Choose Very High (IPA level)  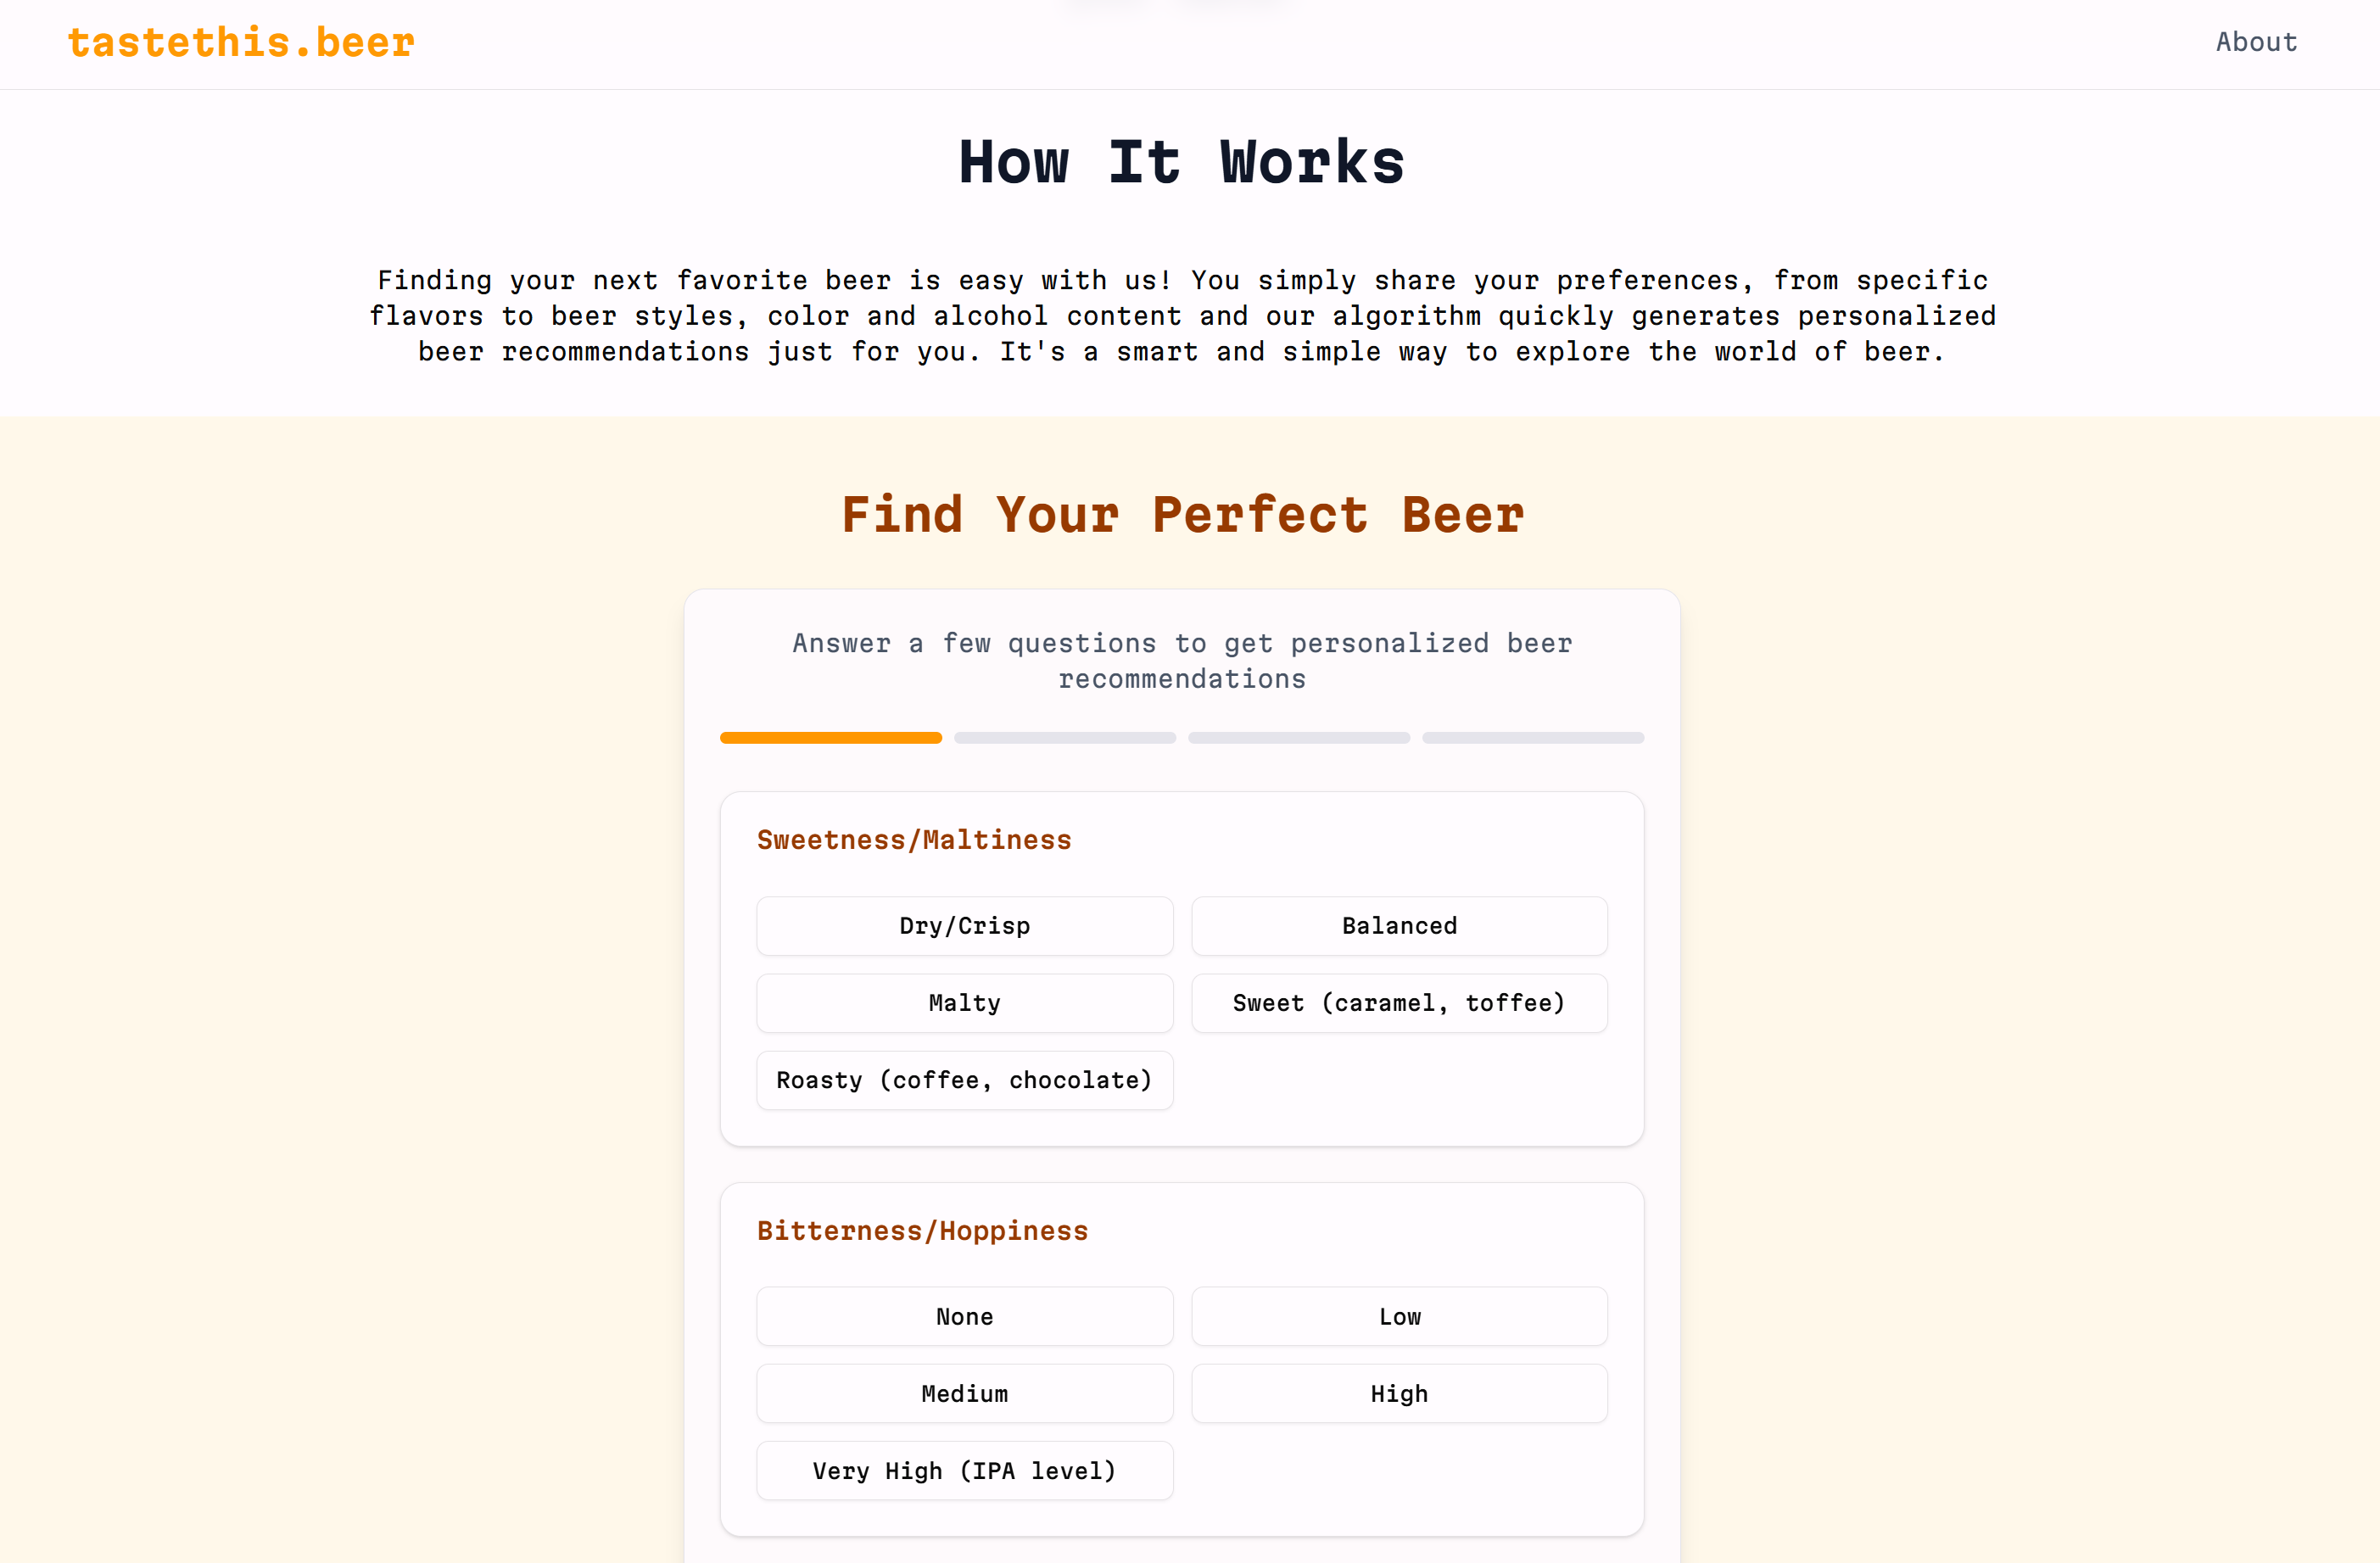pos(965,1471)
